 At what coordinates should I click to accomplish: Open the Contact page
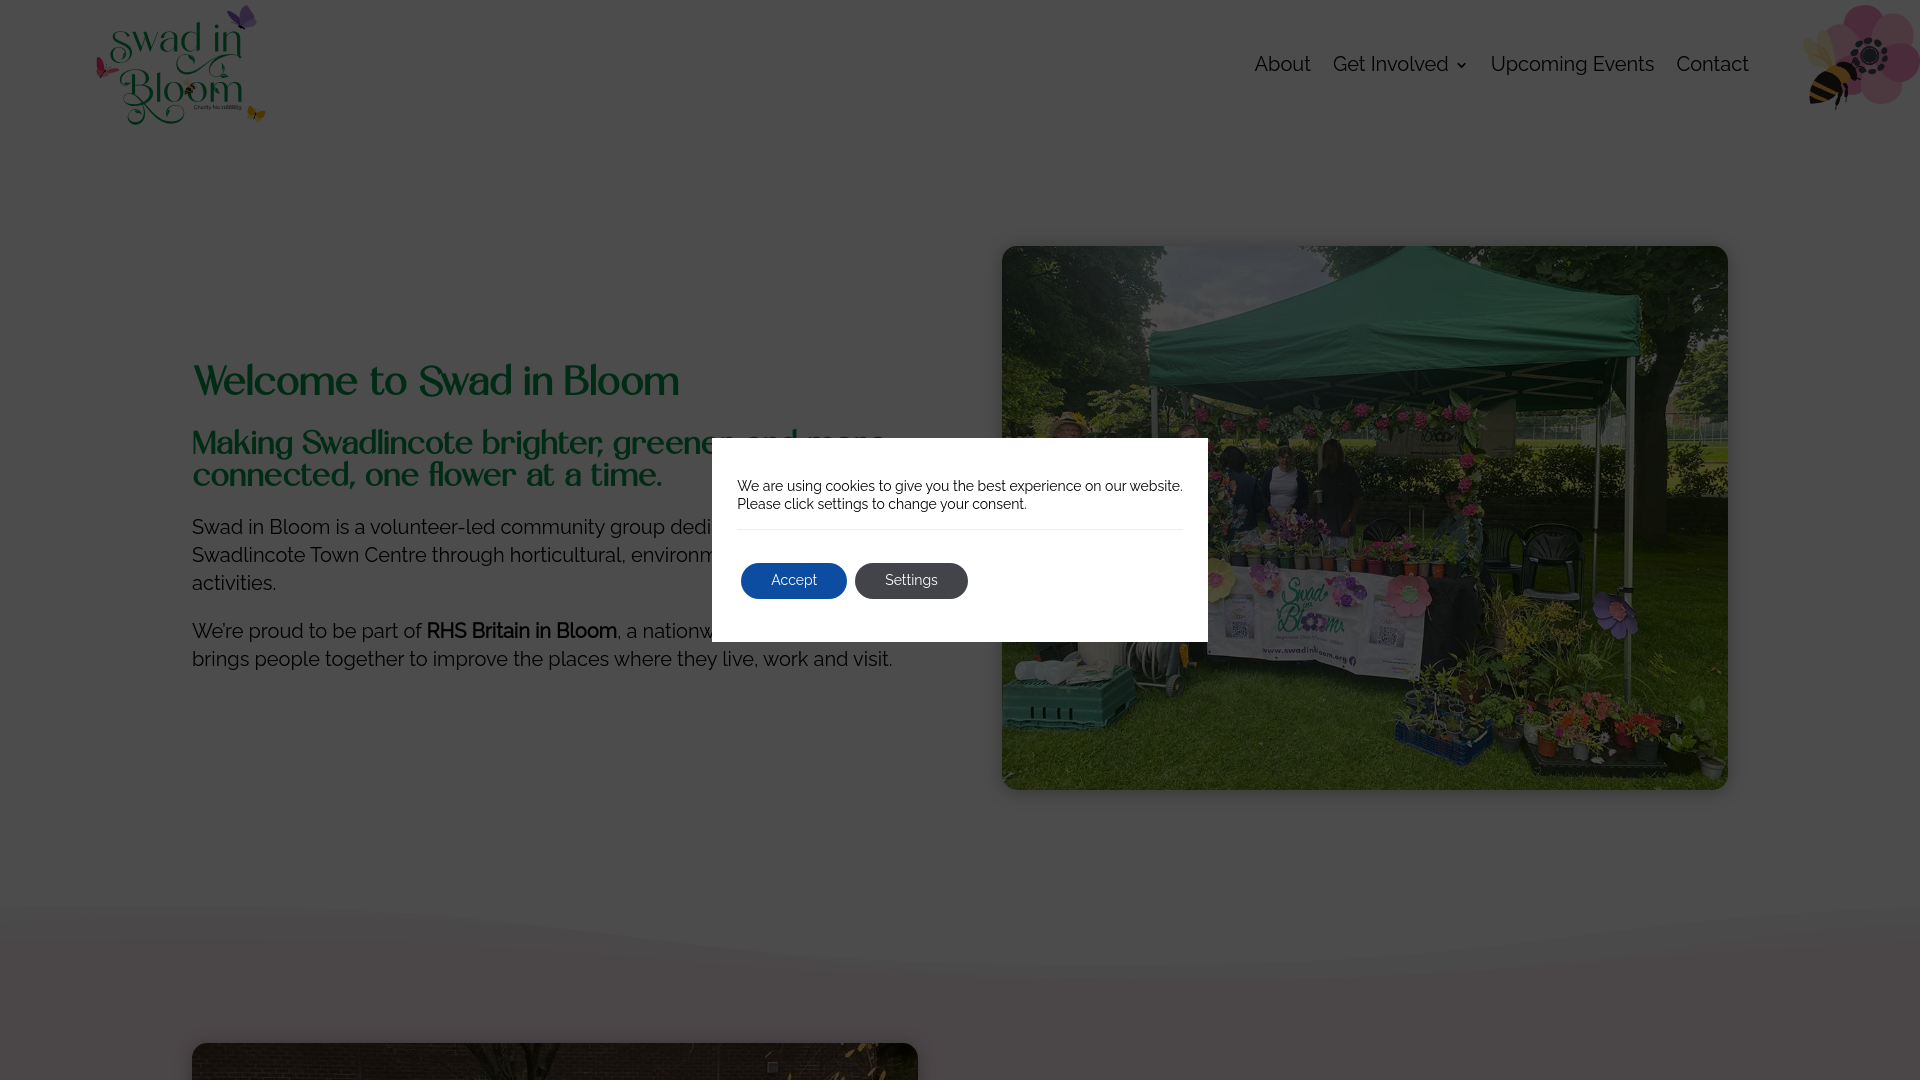pyautogui.click(x=1712, y=64)
